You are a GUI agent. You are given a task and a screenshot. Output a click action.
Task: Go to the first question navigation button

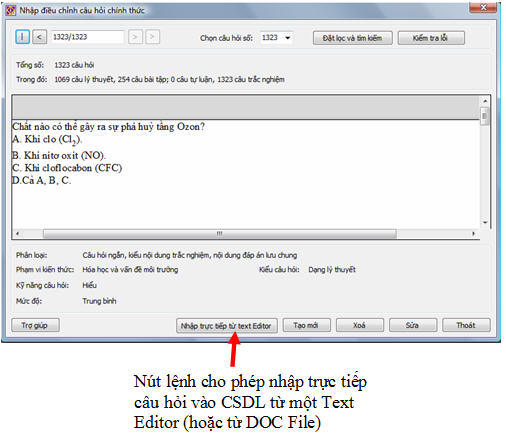(22, 37)
